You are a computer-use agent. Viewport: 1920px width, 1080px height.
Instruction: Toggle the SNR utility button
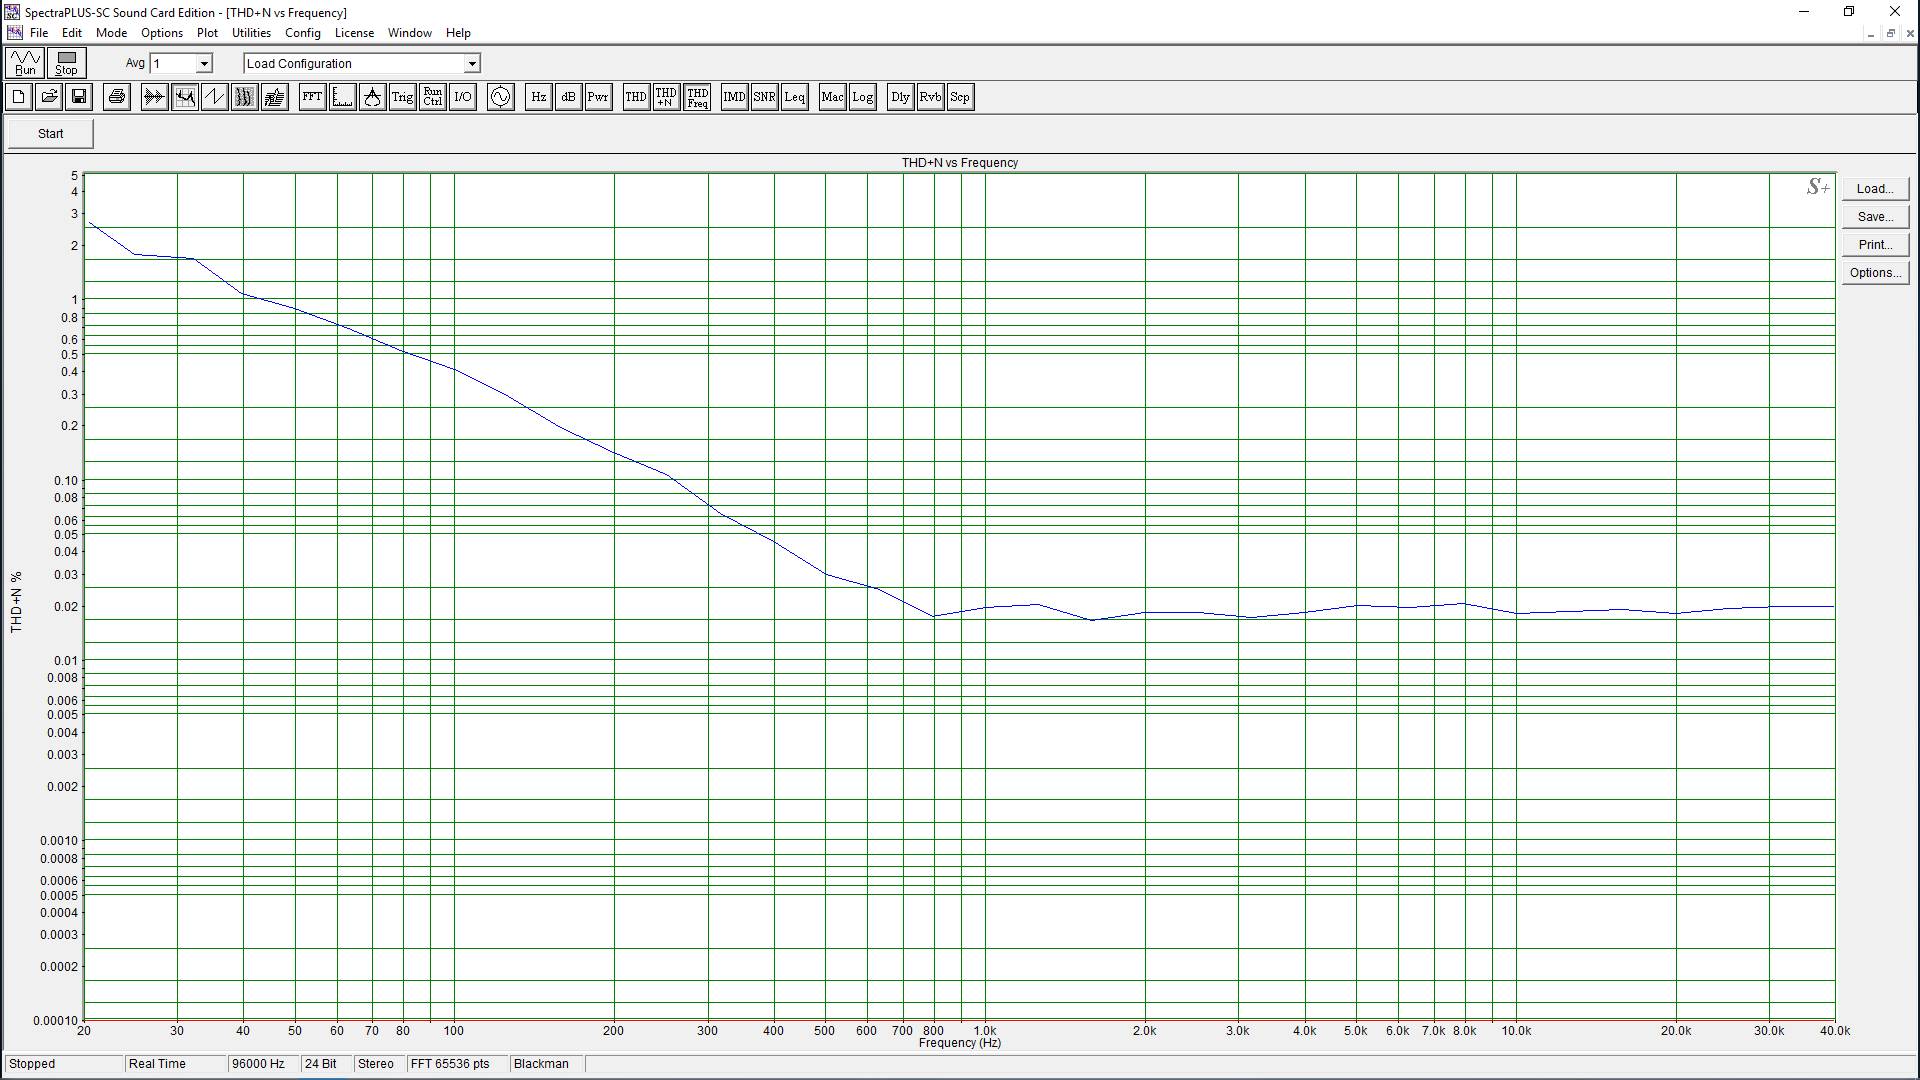click(764, 97)
